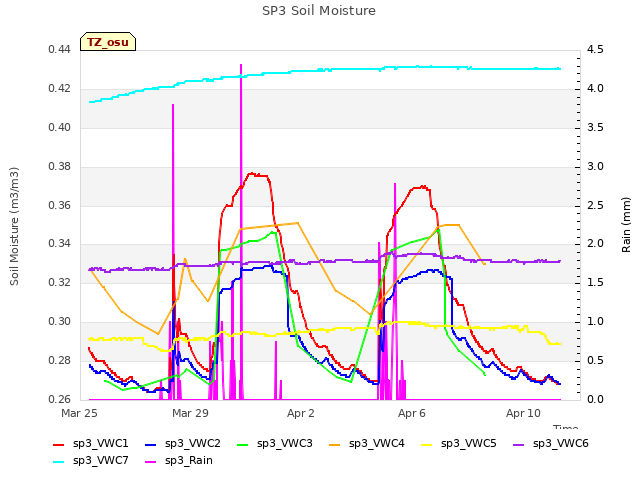Click the Rain (mm) axis label

coord(626,225)
